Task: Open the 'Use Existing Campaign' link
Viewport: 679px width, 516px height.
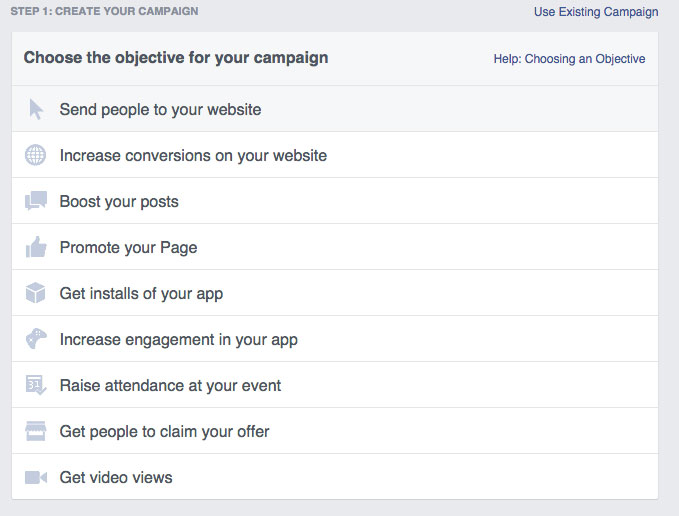Action: coord(596,12)
